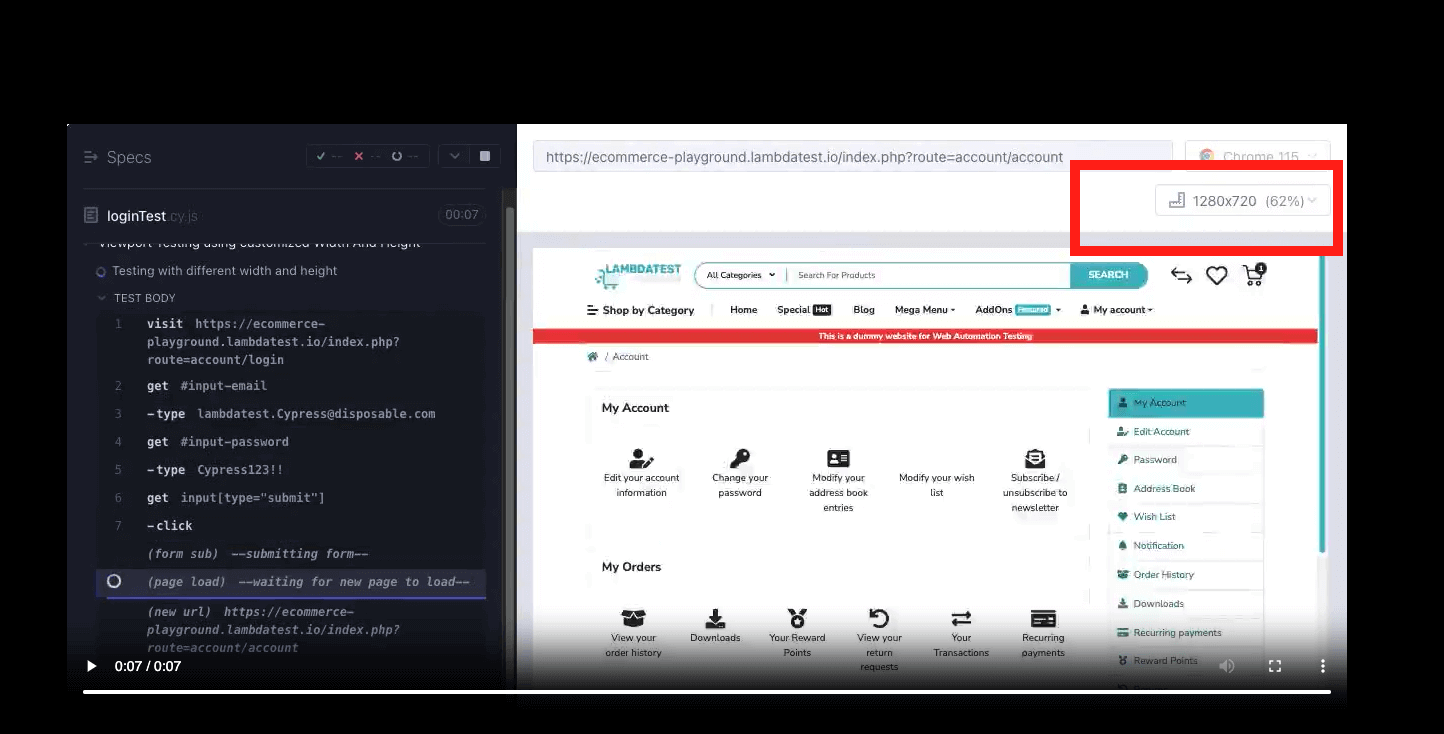Image resolution: width=1444 pixels, height=734 pixels.
Task: Click Edit your account information icon
Action: pos(641,459)
